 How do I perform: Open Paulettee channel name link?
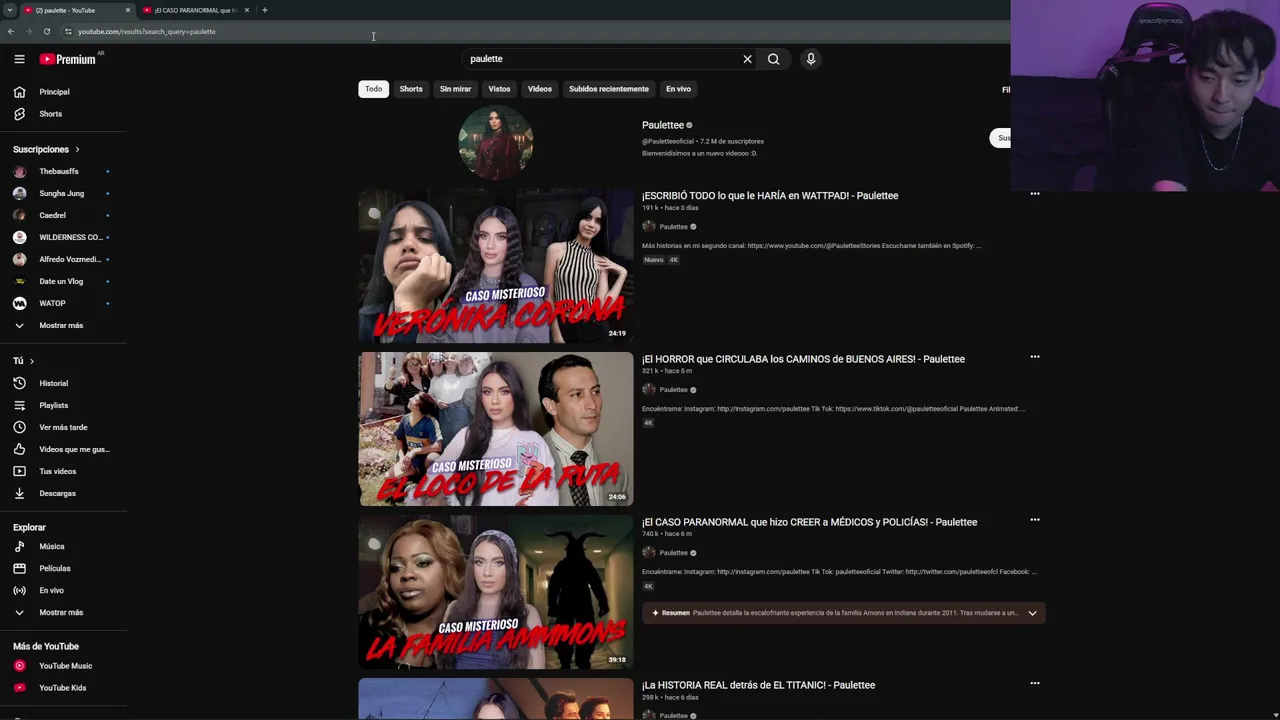pyautogui.click(x=663, y=125)
